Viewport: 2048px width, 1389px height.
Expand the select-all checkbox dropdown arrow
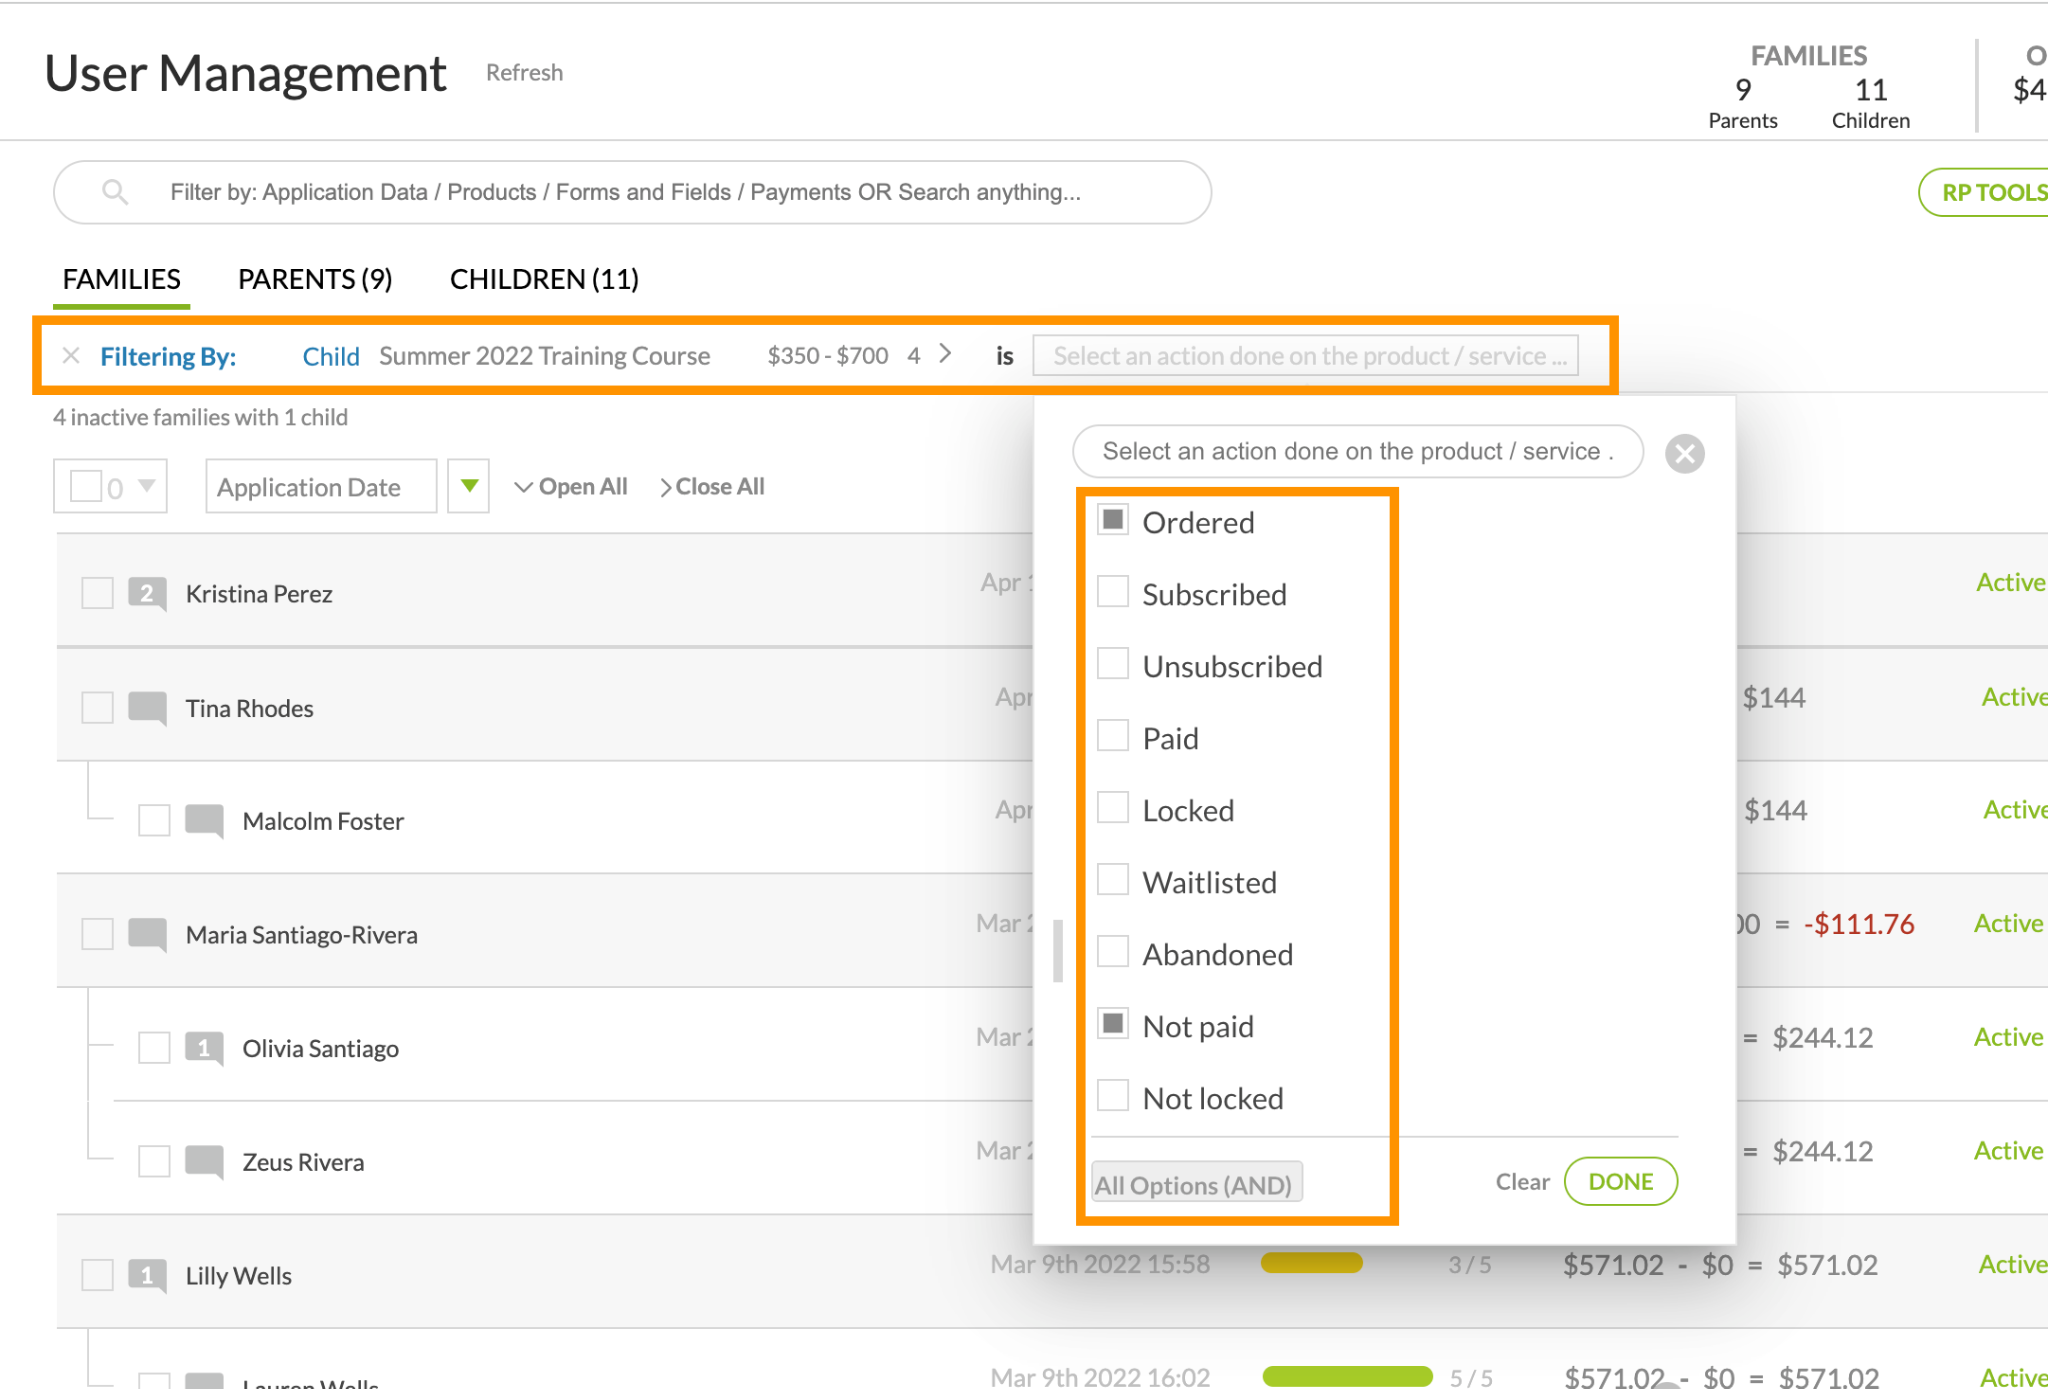147,487
